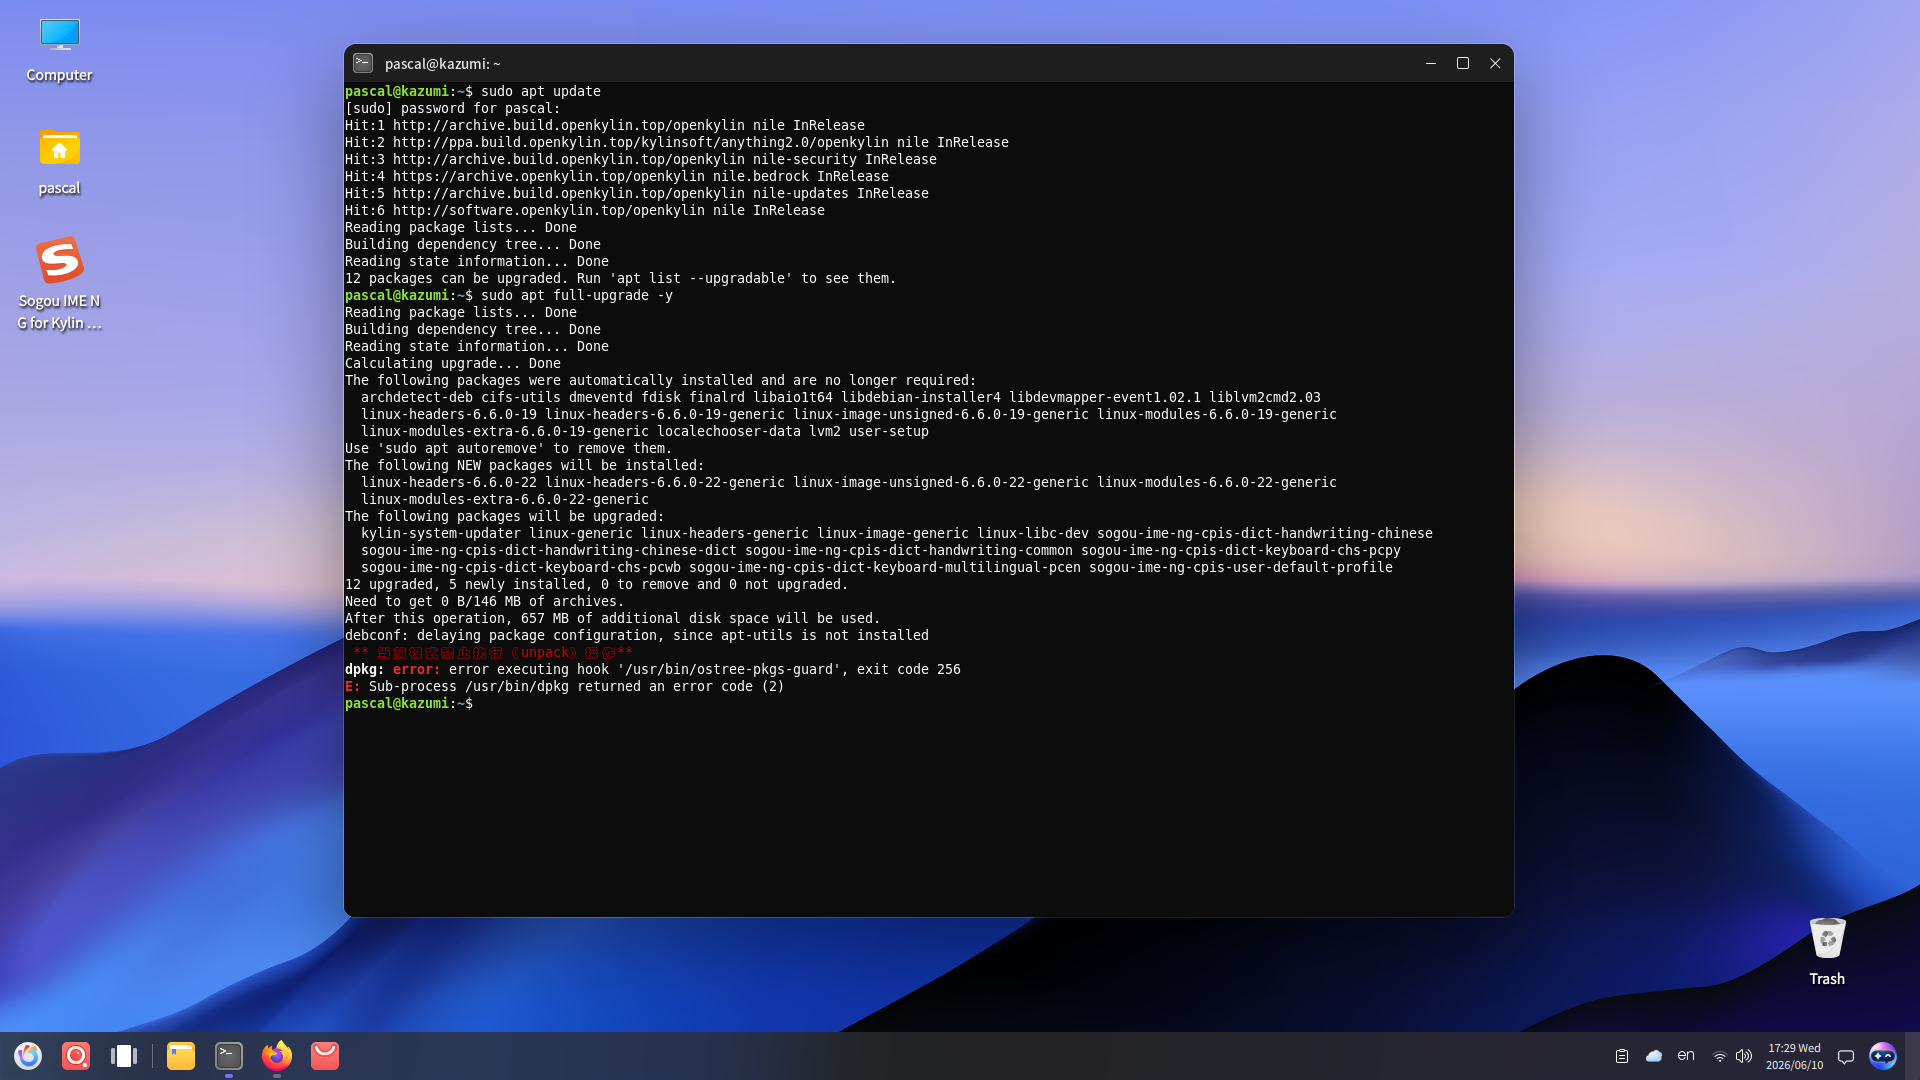Screen dimensions: 1920x1080
Task: Maximize the terminal window
Action: 1463,63
